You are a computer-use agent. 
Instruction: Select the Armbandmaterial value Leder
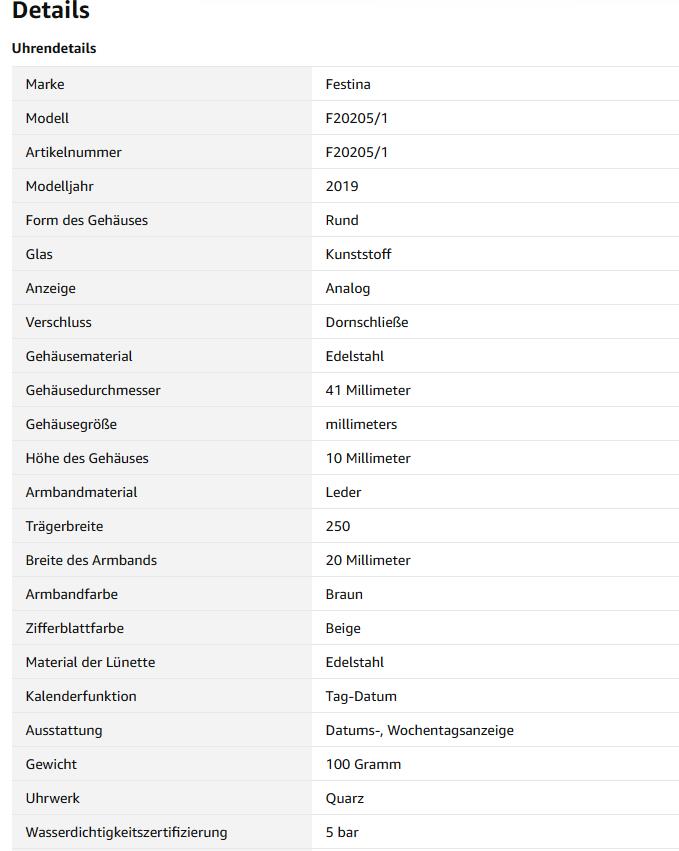(344, 492)
